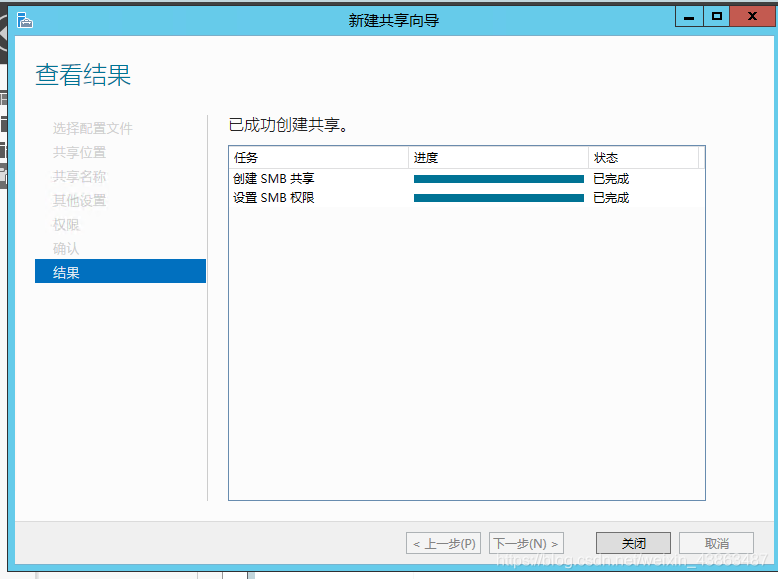Click the 查看结果 heading

click(83, 75)
